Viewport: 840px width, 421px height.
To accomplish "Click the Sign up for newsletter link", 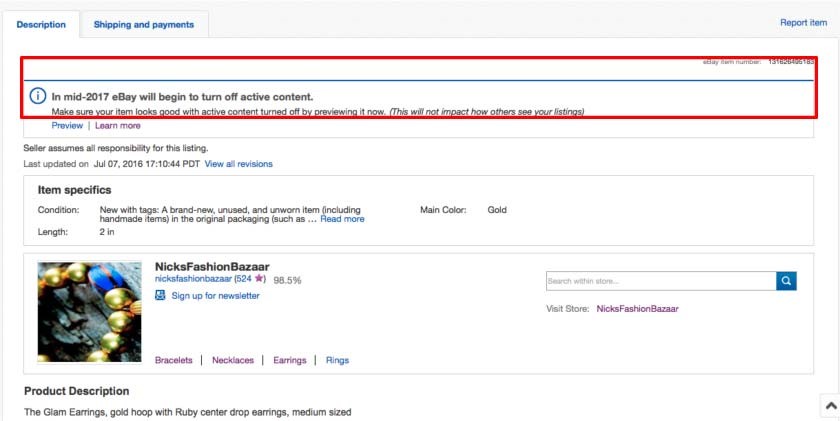I will point(215,296).
